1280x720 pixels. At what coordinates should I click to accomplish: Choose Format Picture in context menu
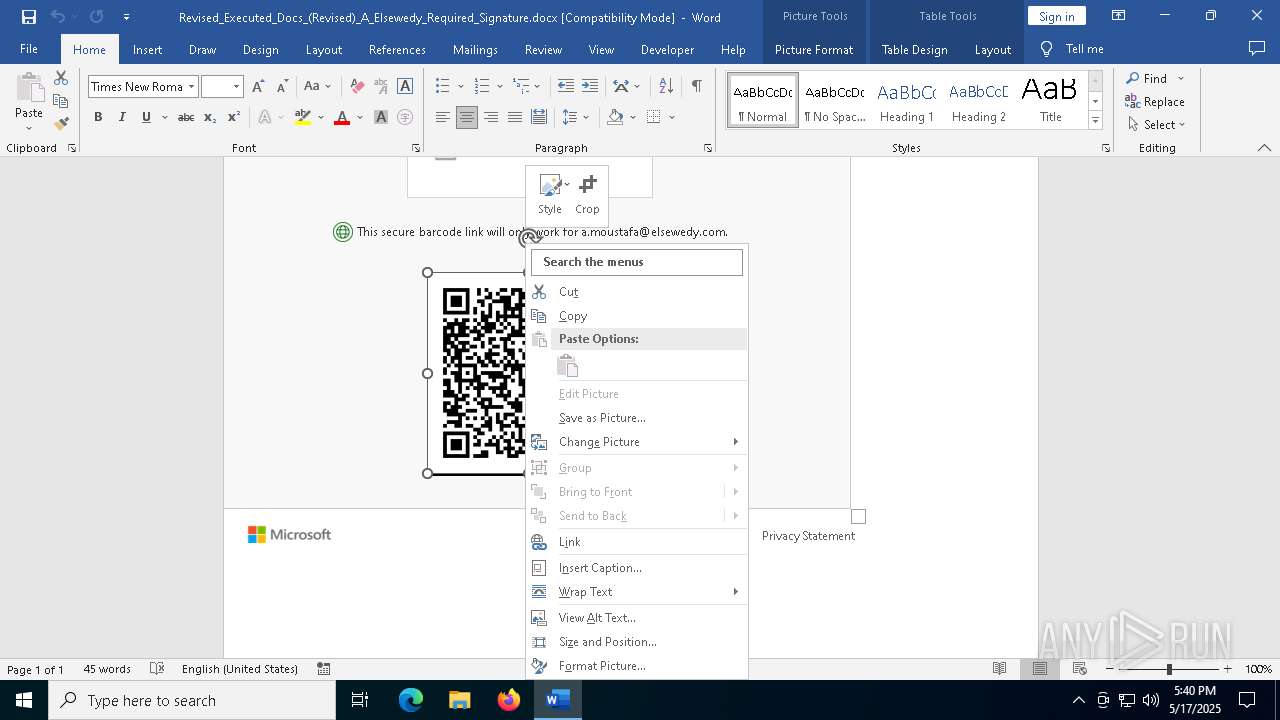[x=638, y=666]
